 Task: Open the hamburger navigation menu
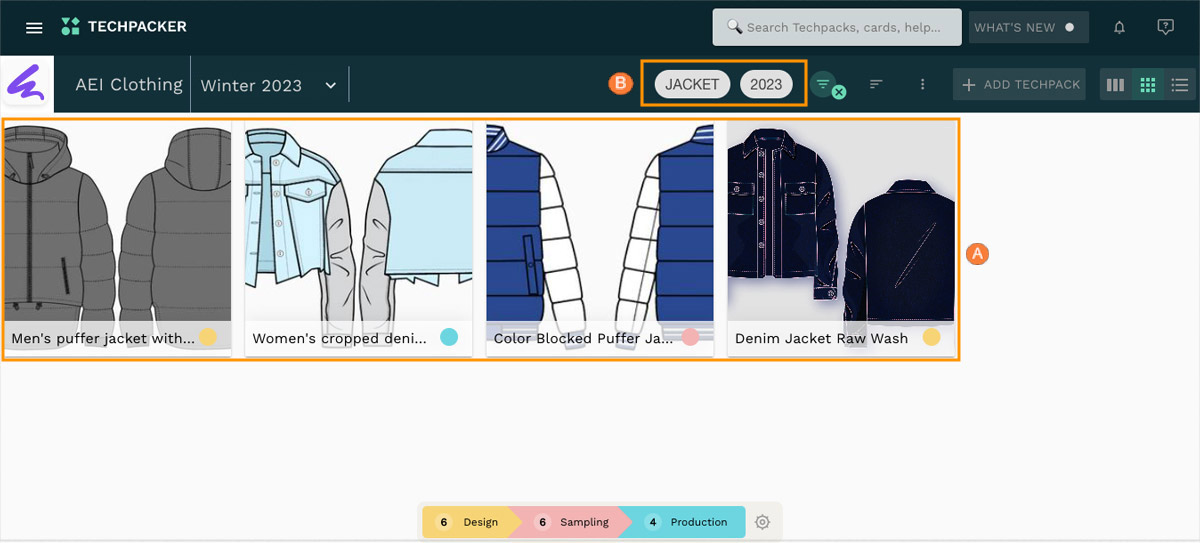click(34, 28)
